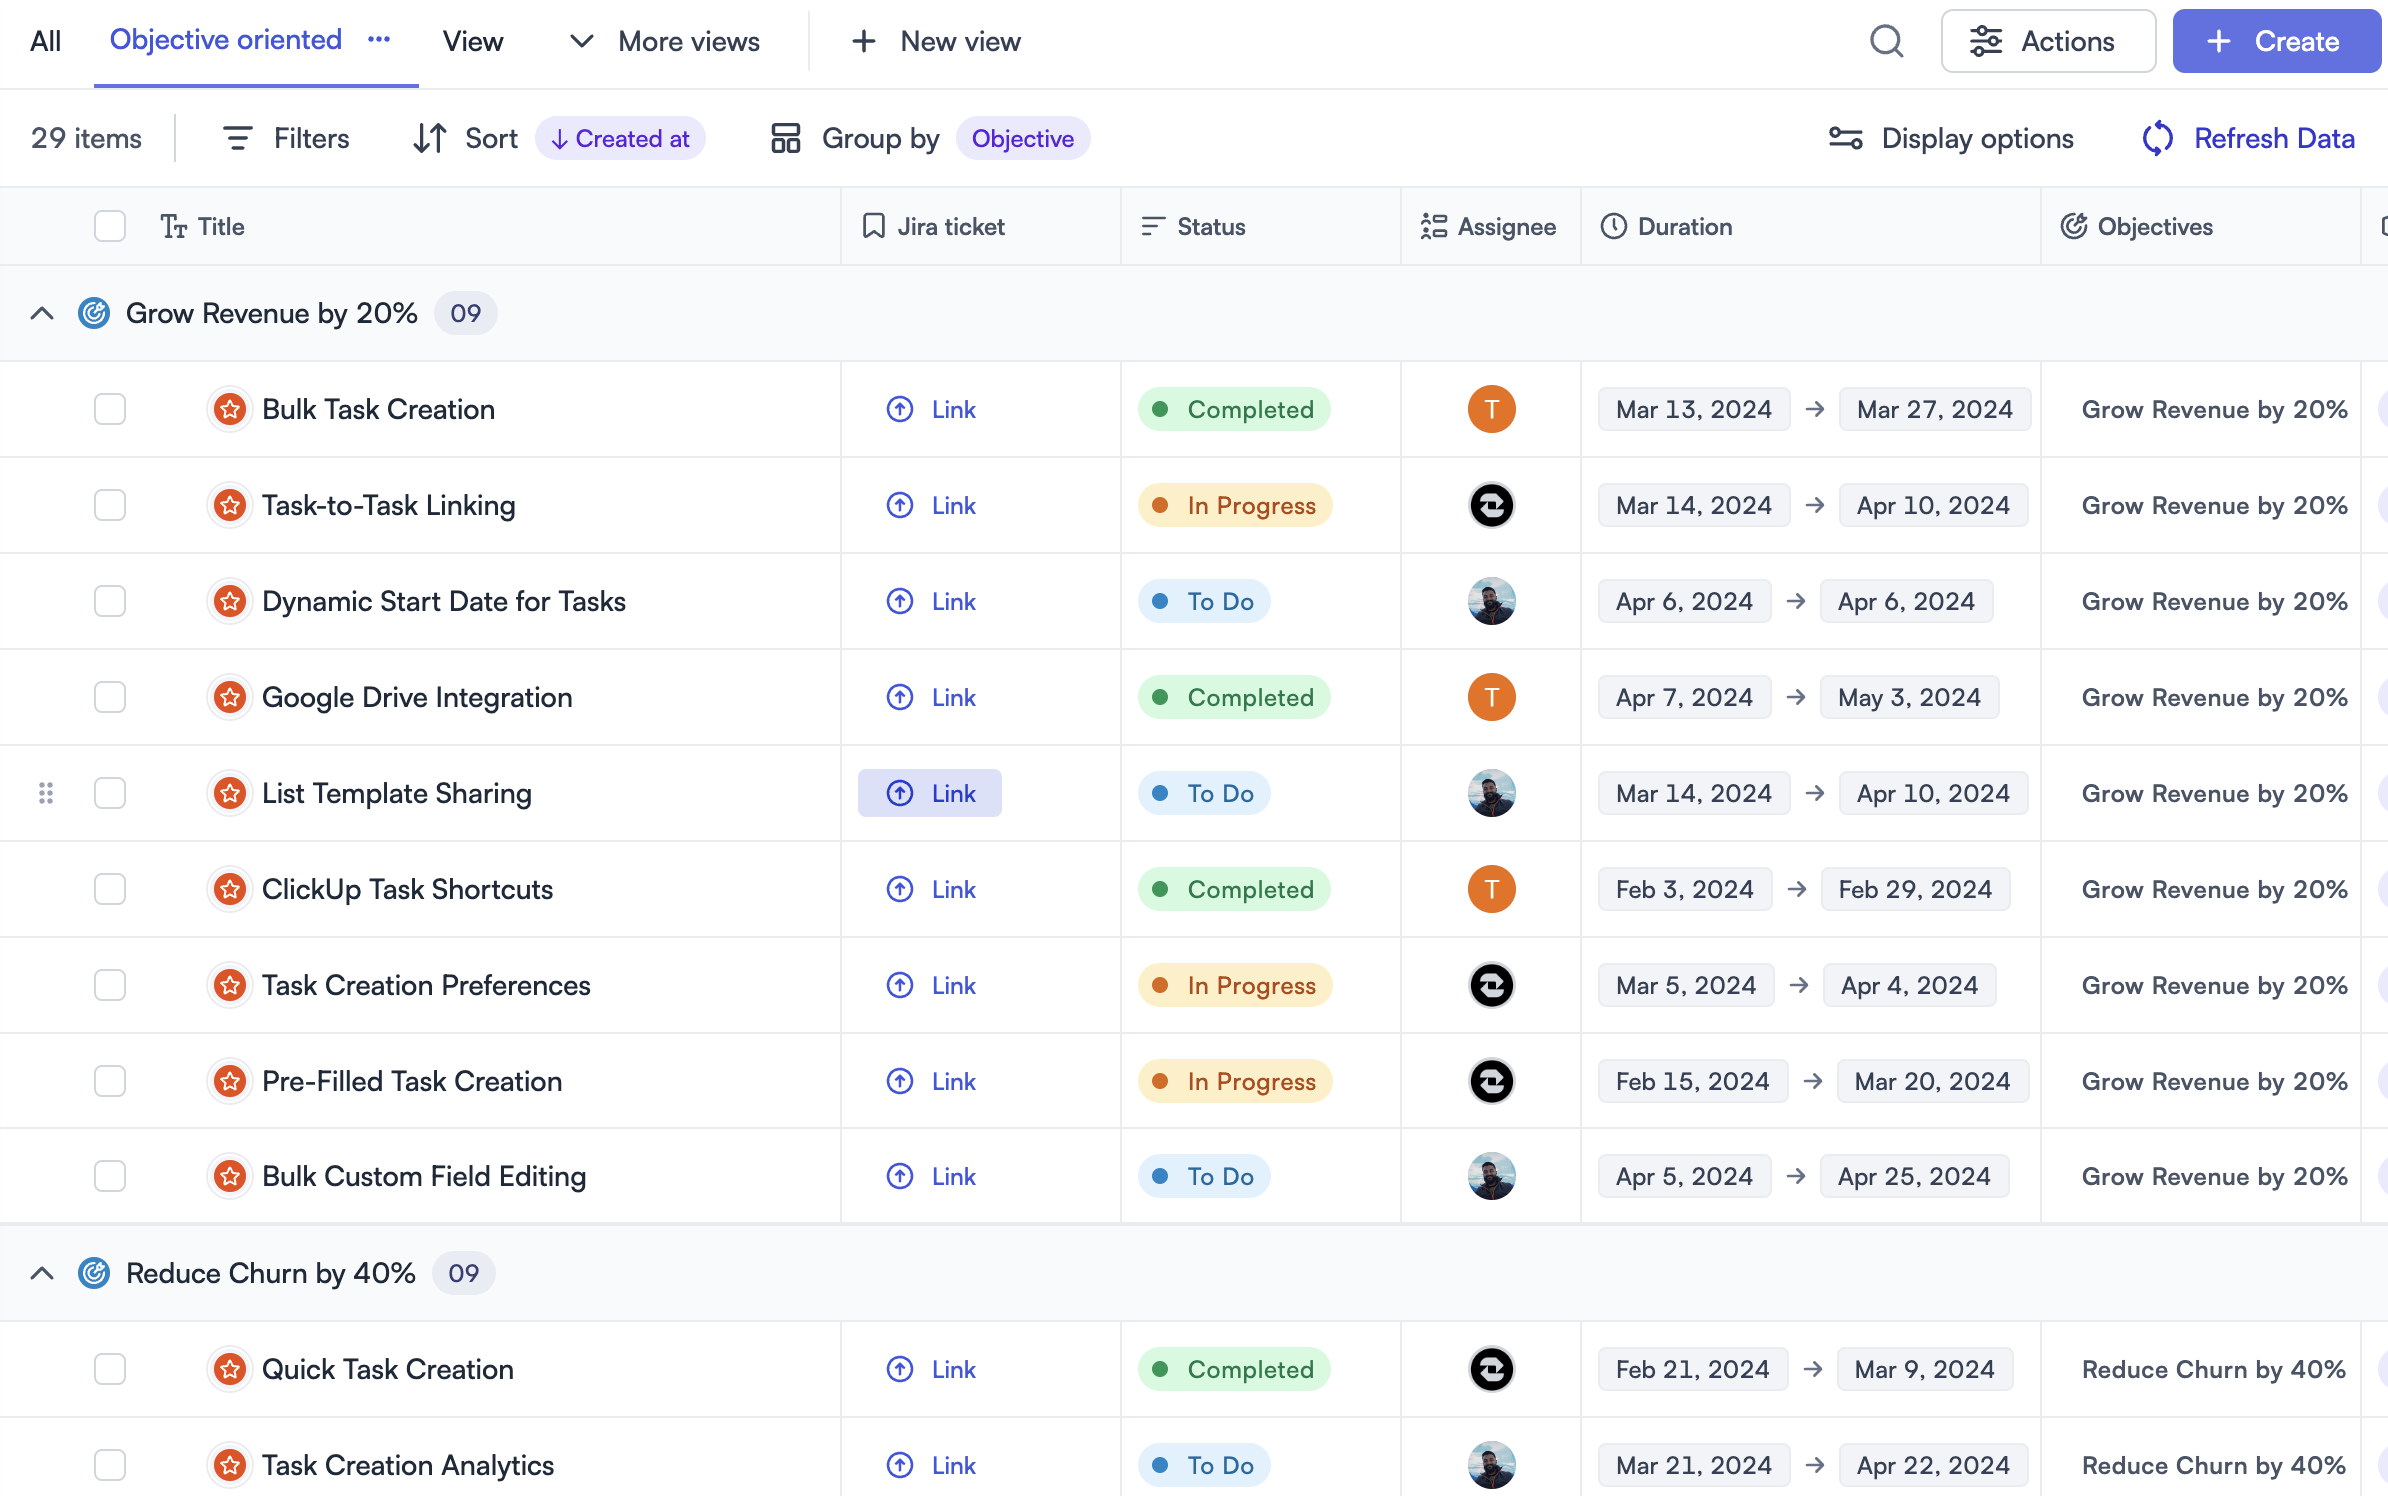The image size is (2388, 1496).
Task: Collapse the Grow Revenue by 20% group
Action: tap(42, 313)
